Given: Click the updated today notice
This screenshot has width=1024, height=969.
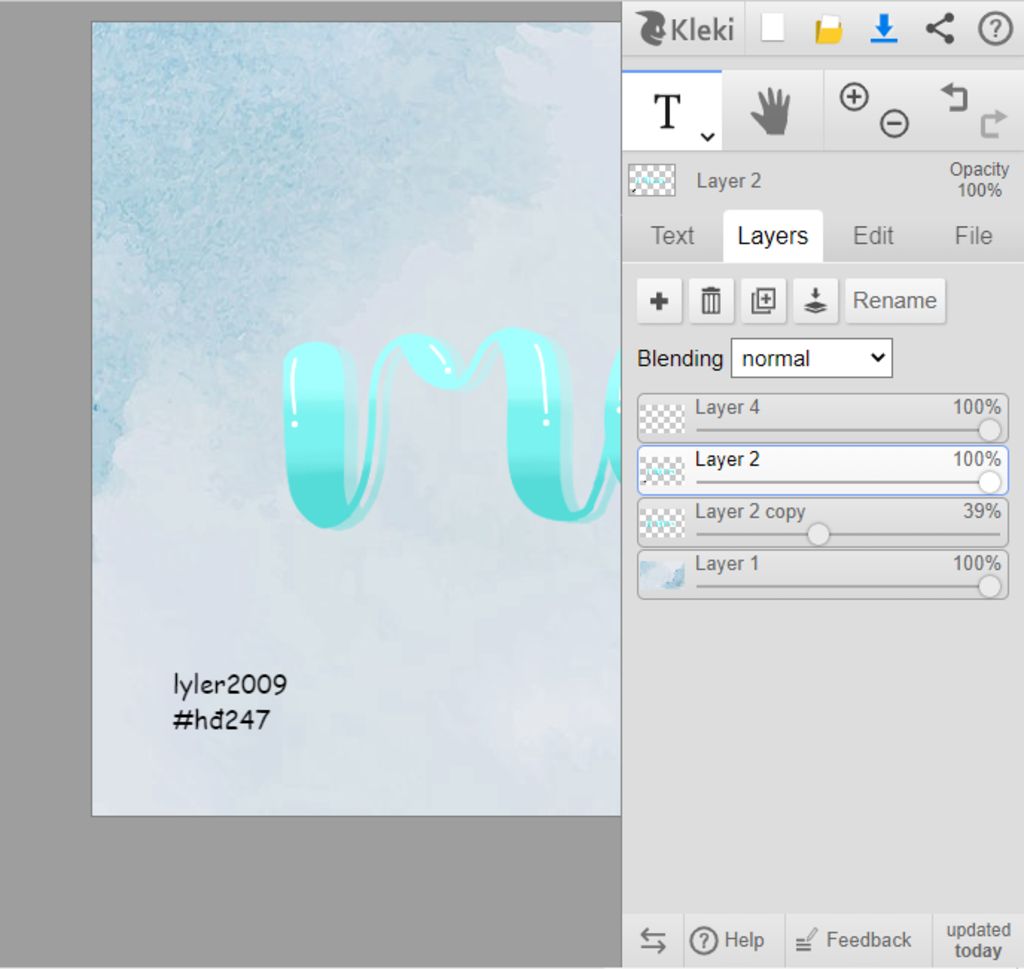Looking at the screenshot, I should pyautogui.click(x=978, y=940).
